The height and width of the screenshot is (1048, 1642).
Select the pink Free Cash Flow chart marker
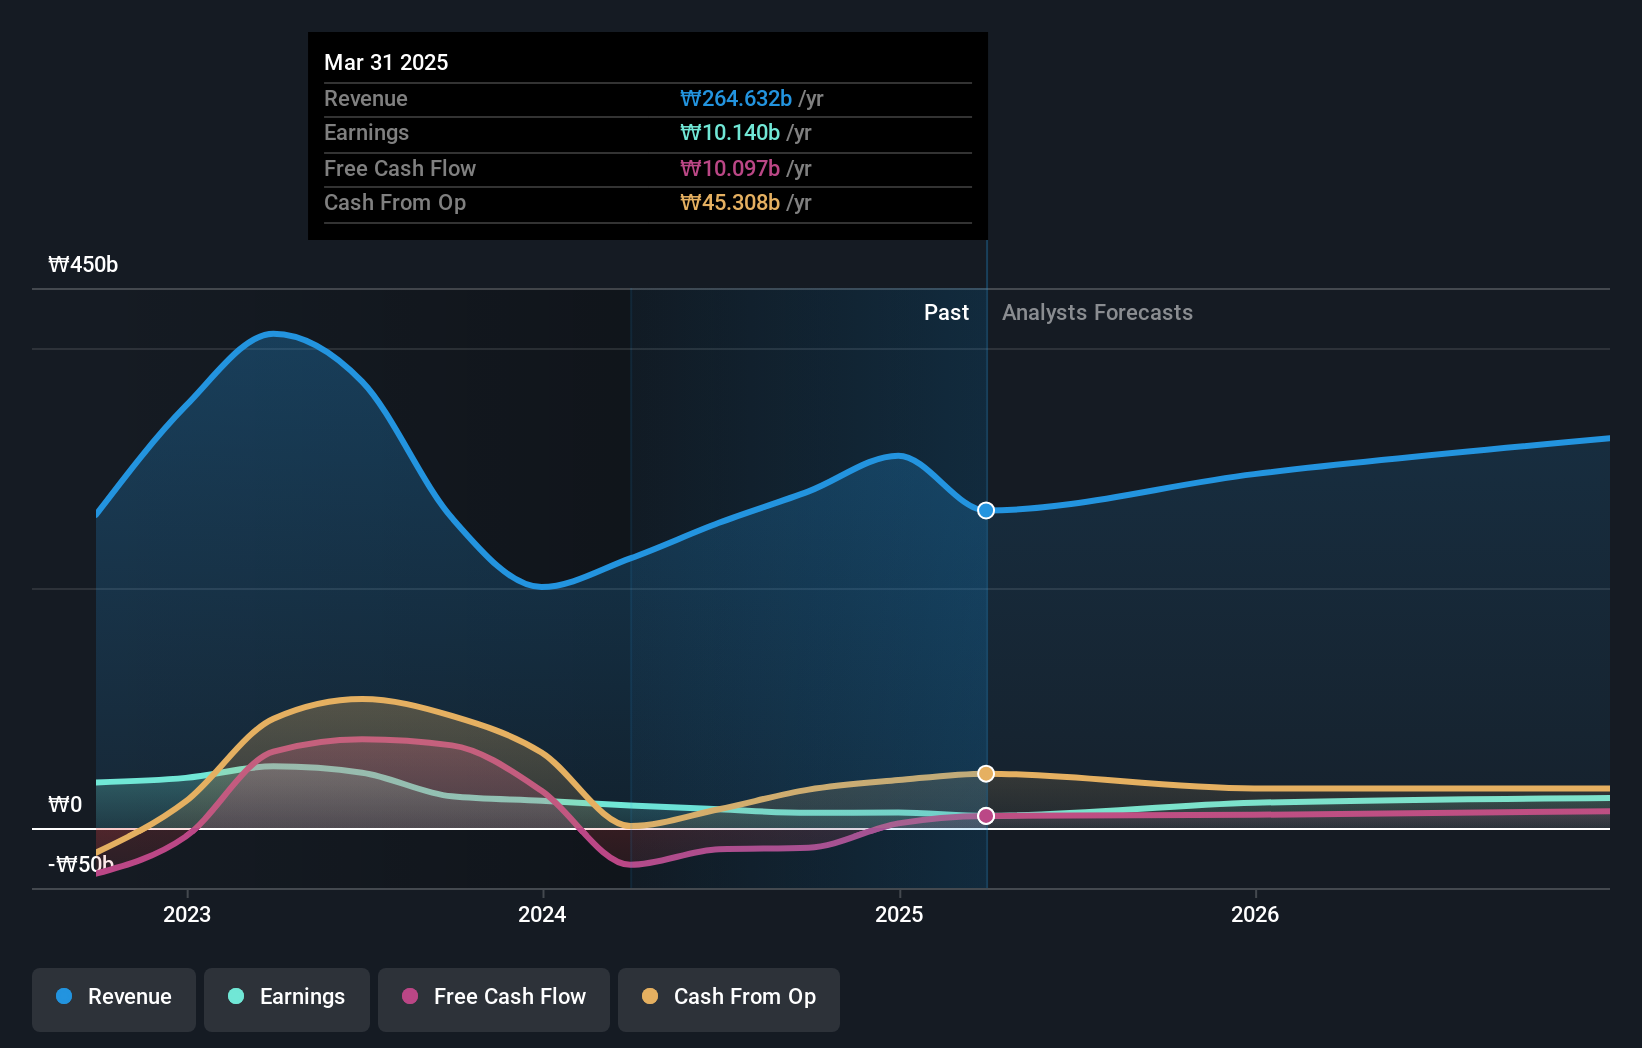[x=987, y=815]
